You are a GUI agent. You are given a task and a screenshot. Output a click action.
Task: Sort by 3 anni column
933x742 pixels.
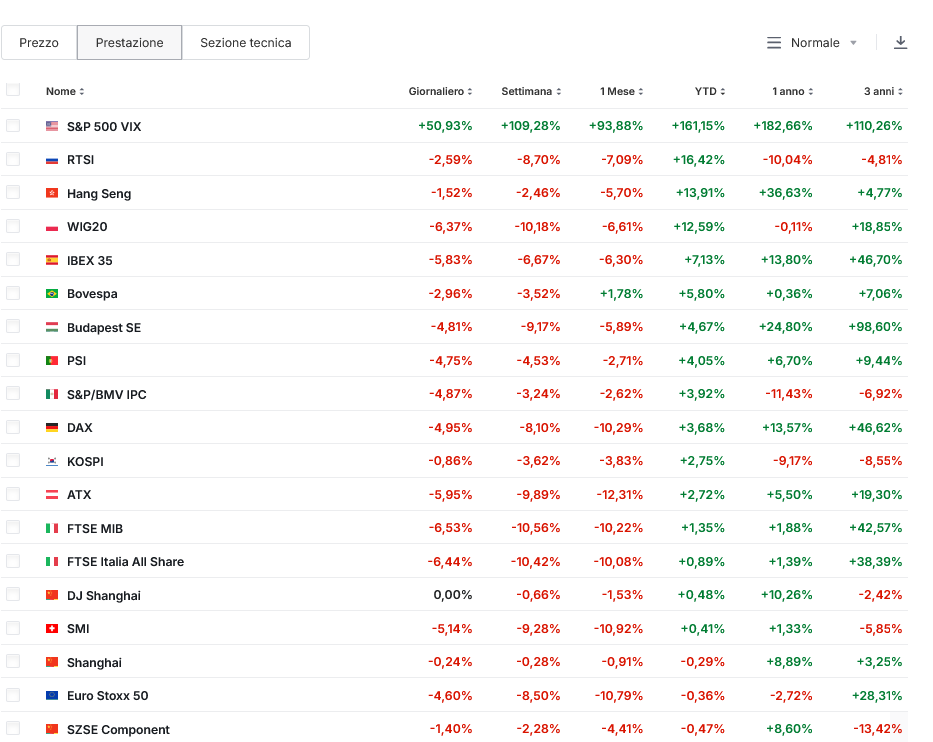point(883,92)
